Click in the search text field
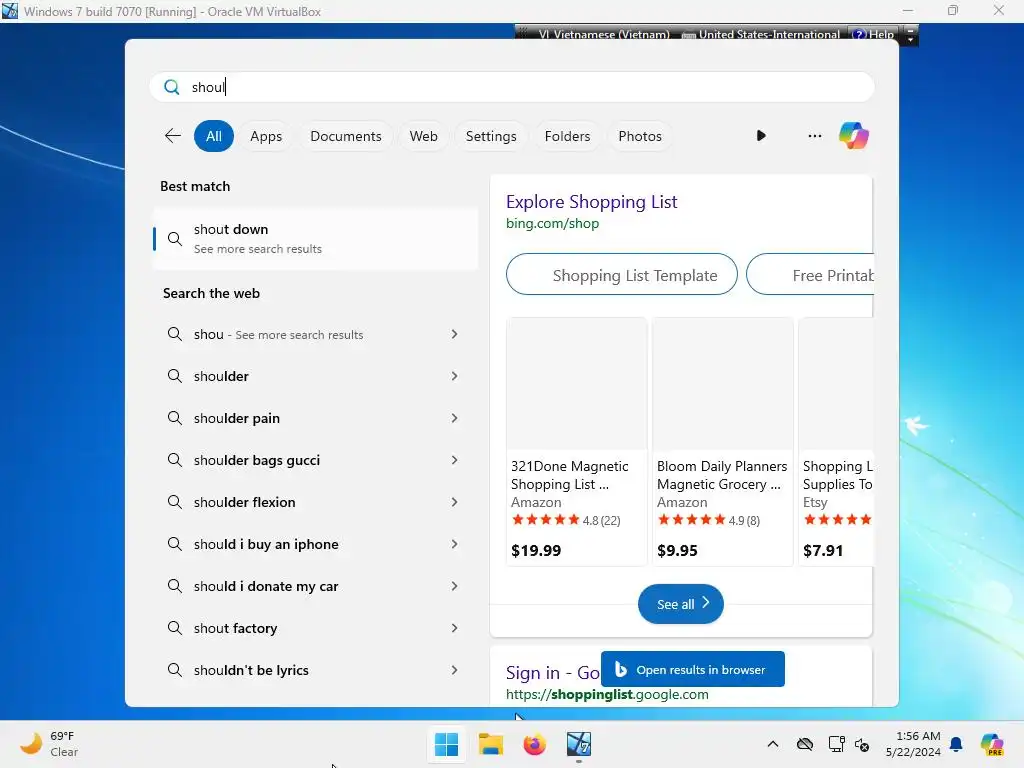This screenshot has width=1024, height=768. click(512, 87)
